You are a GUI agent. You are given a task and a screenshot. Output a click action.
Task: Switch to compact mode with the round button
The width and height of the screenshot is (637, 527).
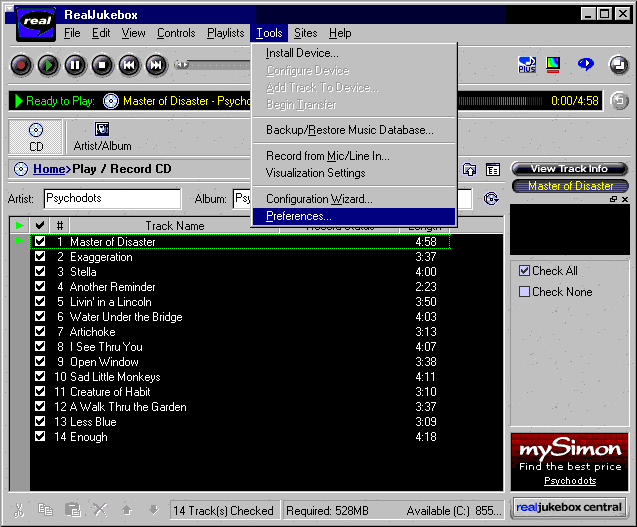(x=619, y=65)
